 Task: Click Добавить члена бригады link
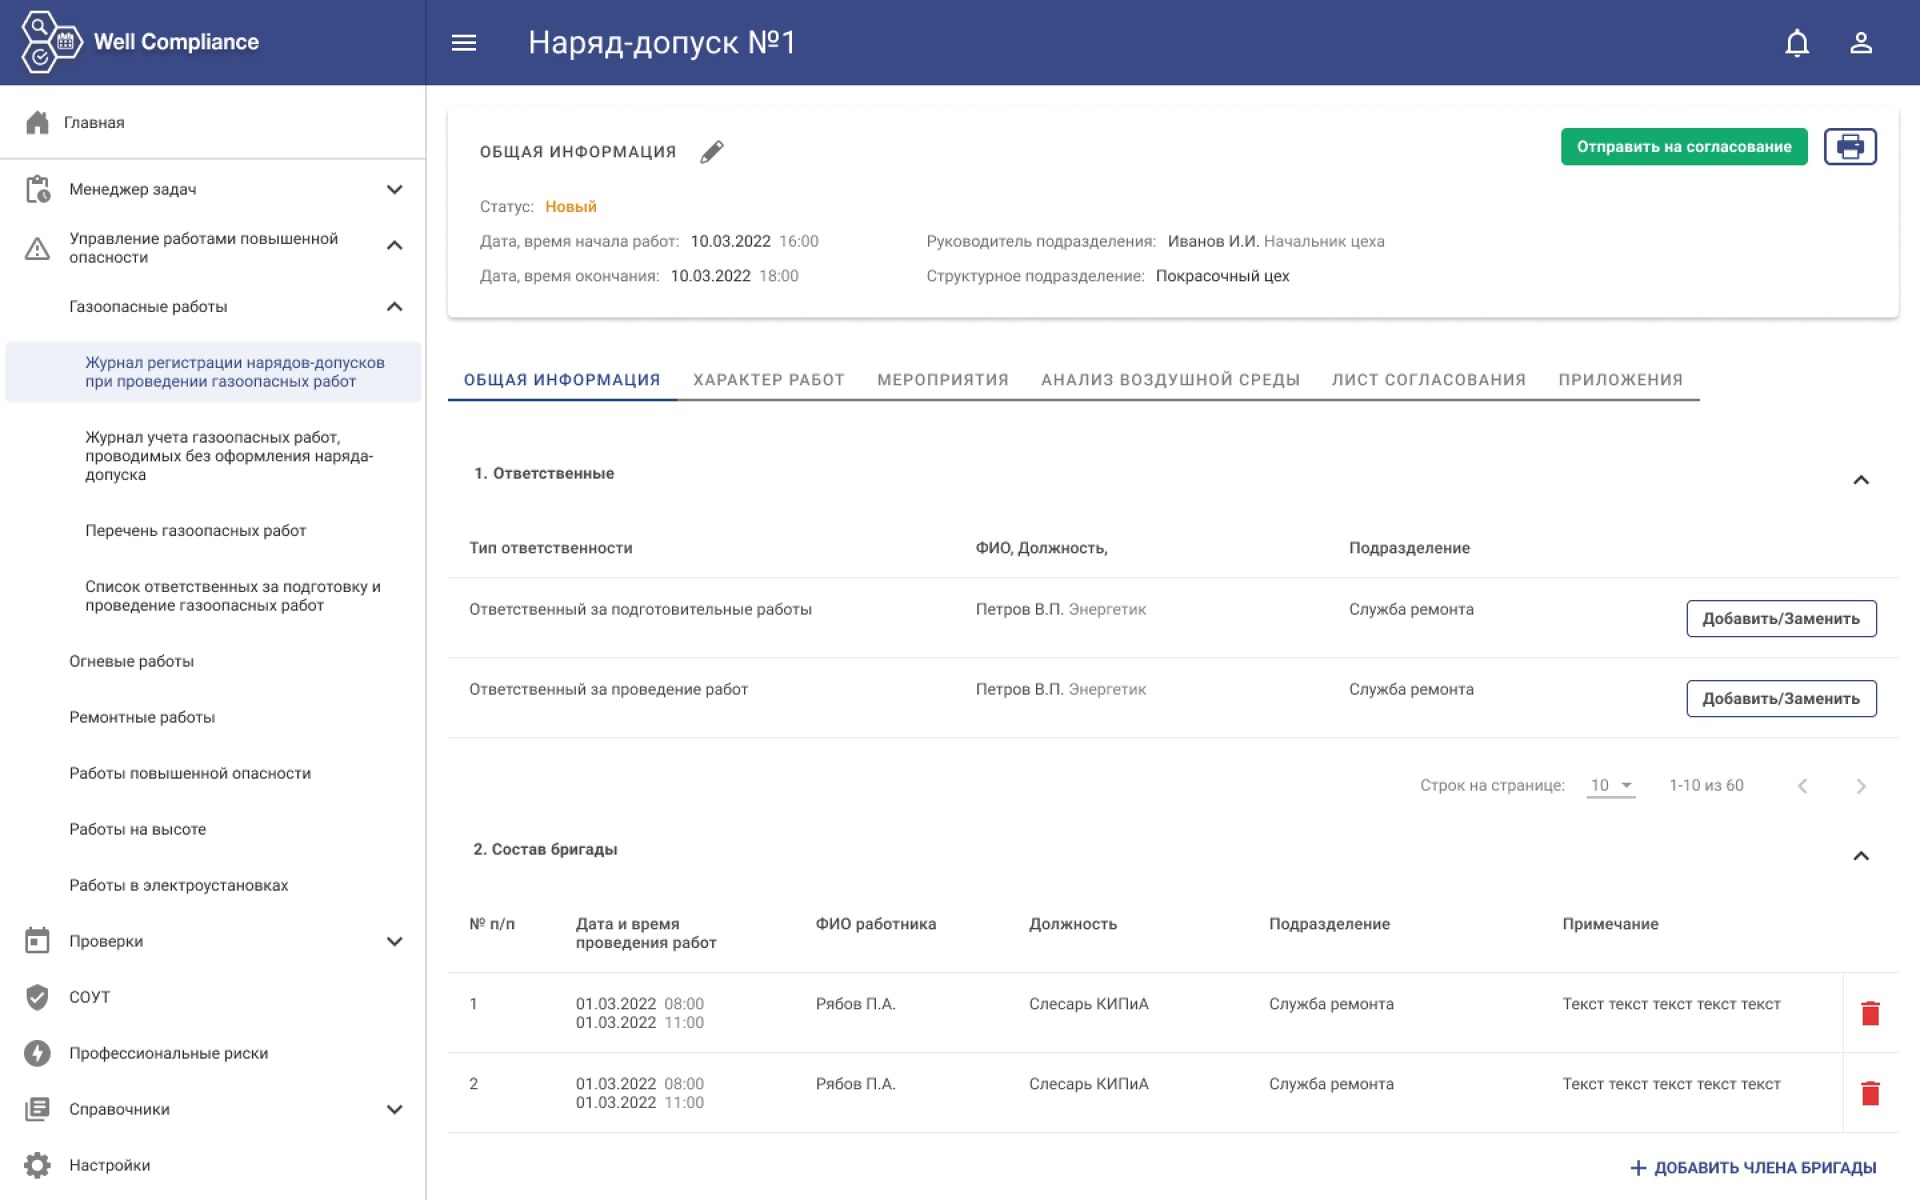1752,1168
